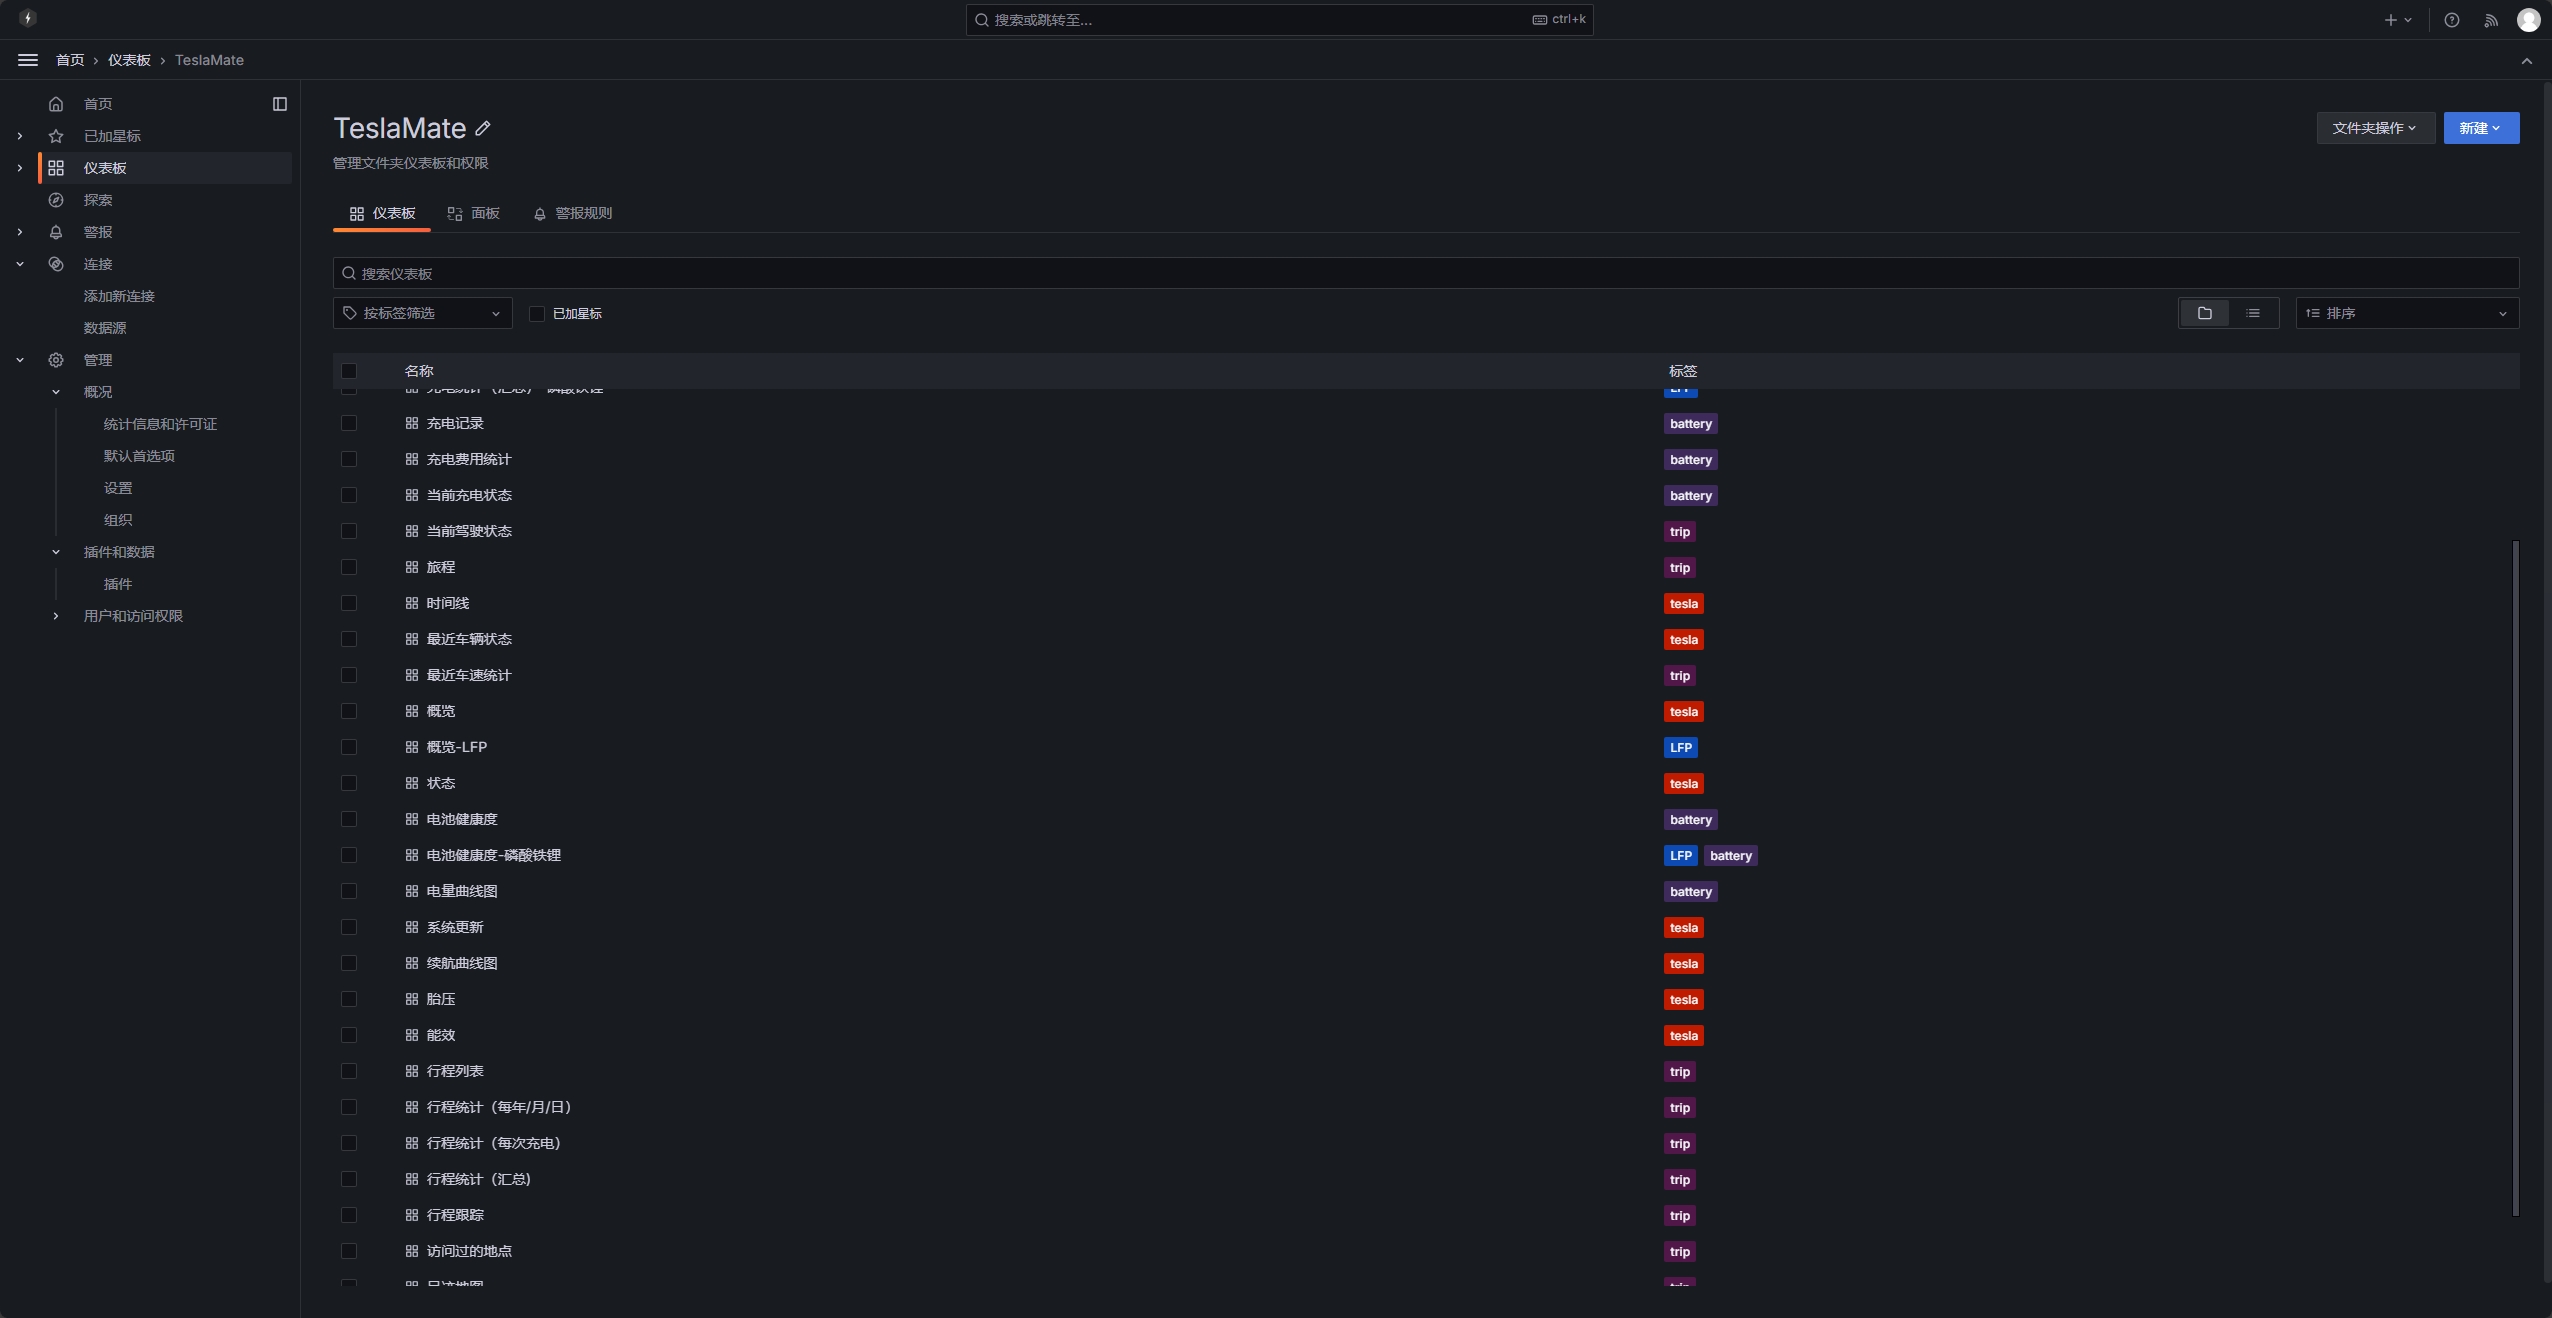Open the 排序 sort dropdown
The height and width of the screenshot is (1318, 2552).
click(x=2405, y=313)
